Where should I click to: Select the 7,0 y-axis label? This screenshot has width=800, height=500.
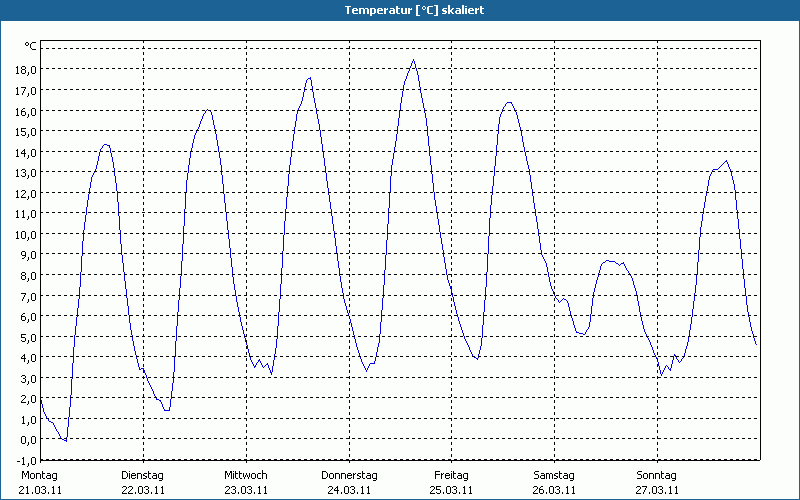[x=29, y=296]
